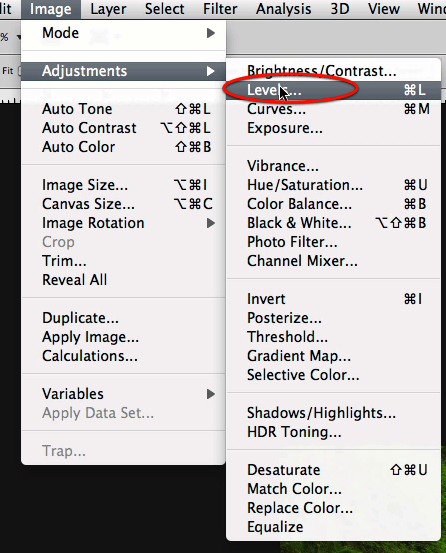Choose Trim command
Viewport: 446px width, 553px height.
pyautogui.click(x=123, y=261)
